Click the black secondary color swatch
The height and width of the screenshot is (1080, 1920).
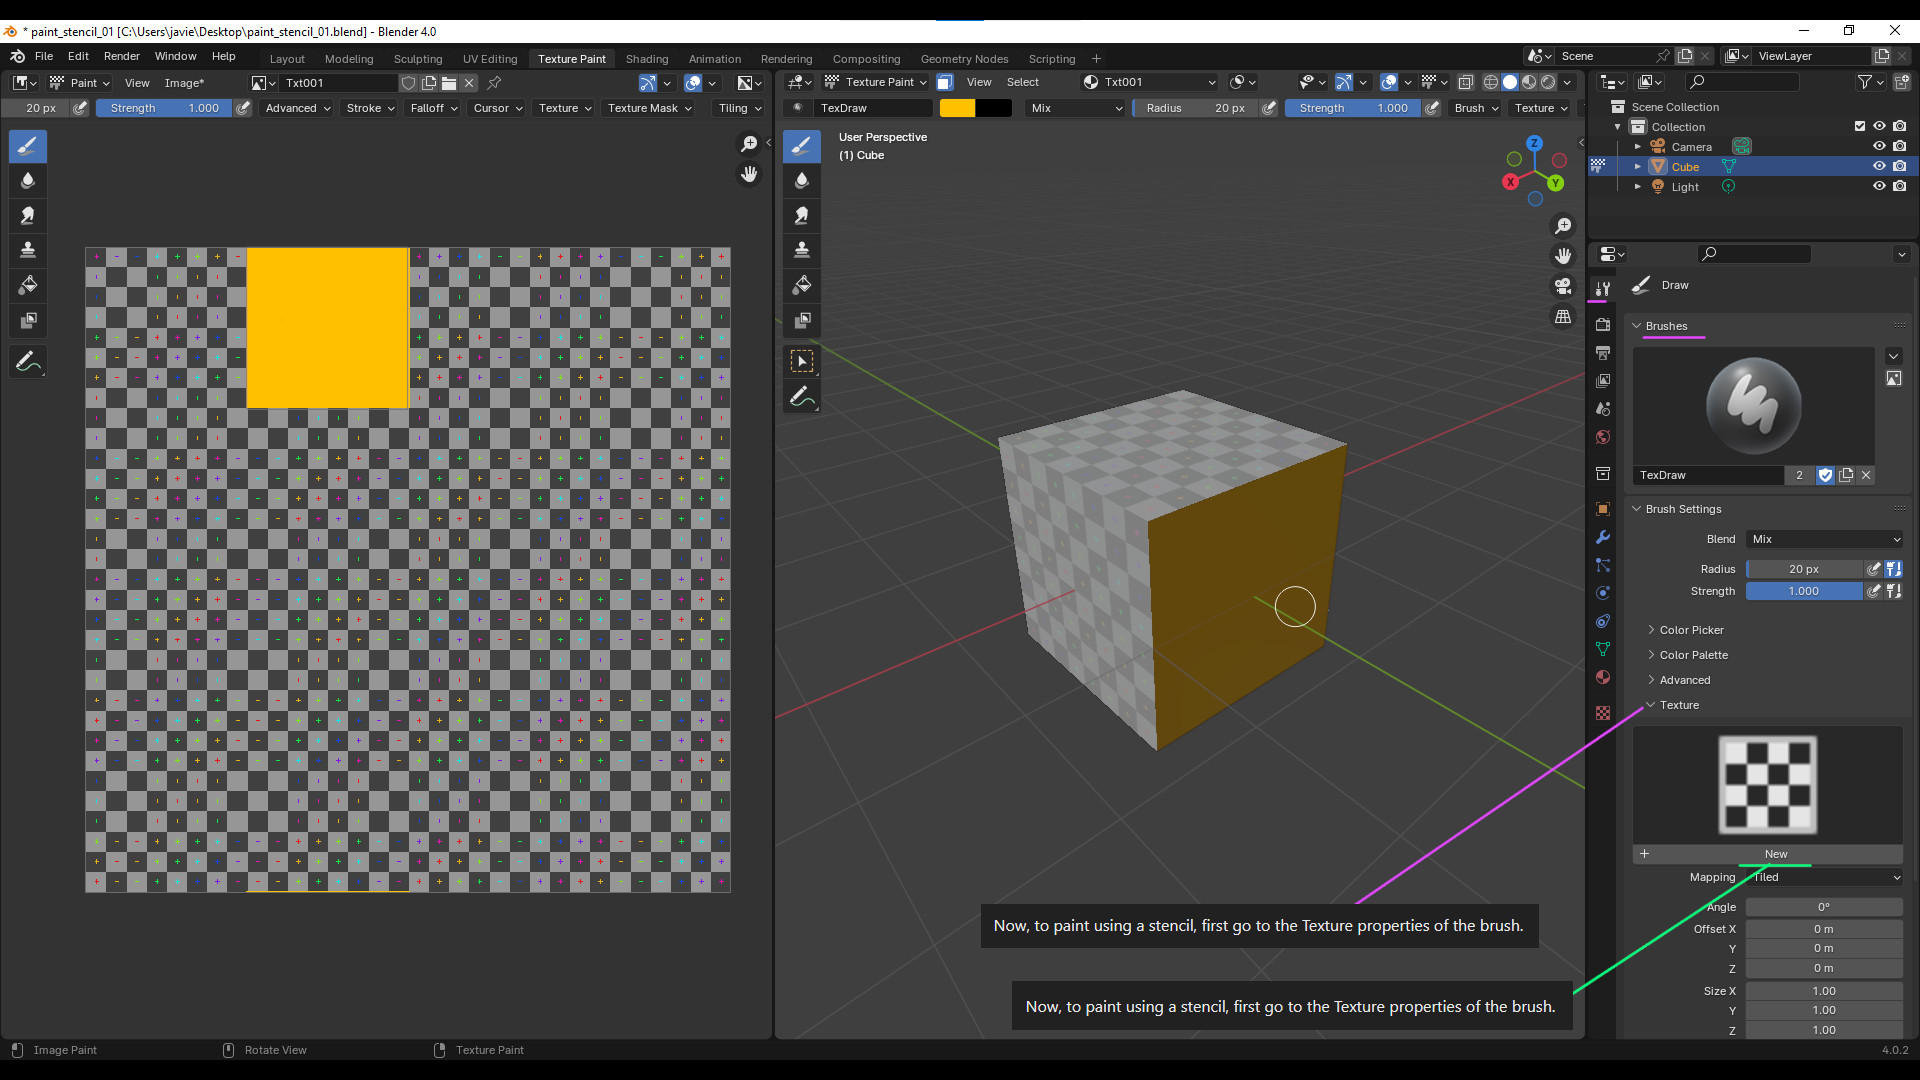pyautogui.click(x=994, y=108)
